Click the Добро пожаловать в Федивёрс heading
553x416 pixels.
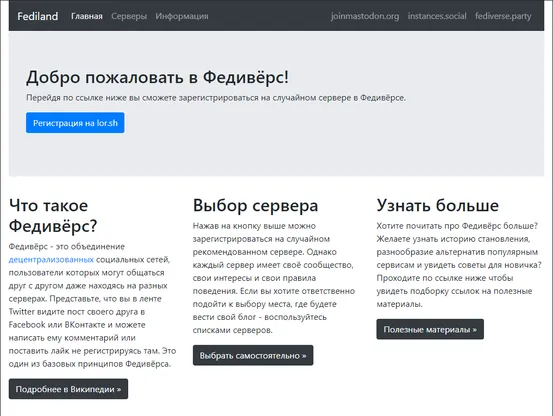click(x=157, y=77)
